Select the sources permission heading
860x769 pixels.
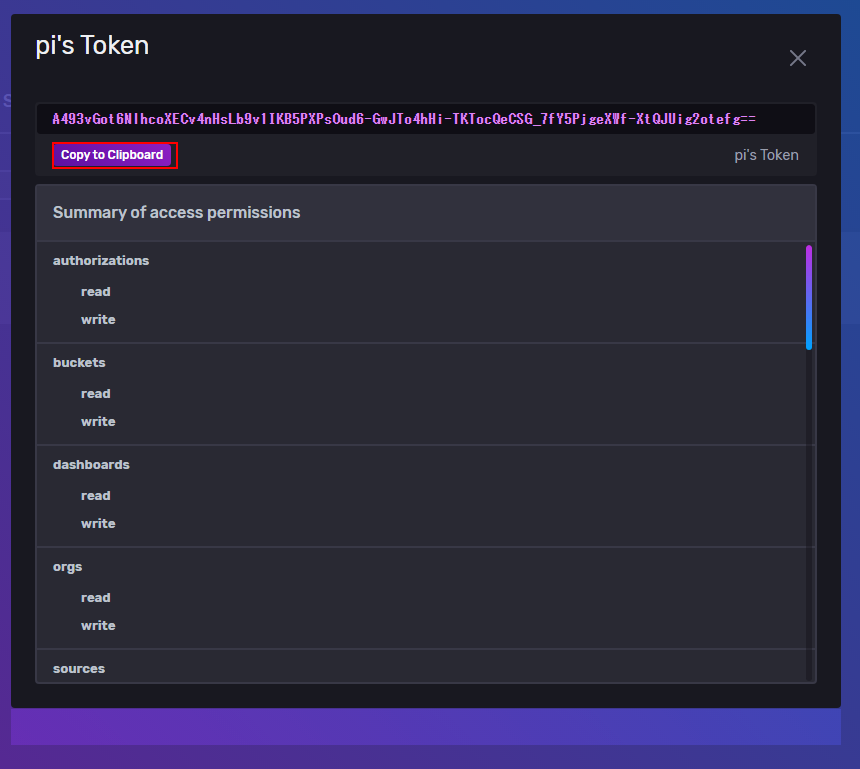coord(79,669)
